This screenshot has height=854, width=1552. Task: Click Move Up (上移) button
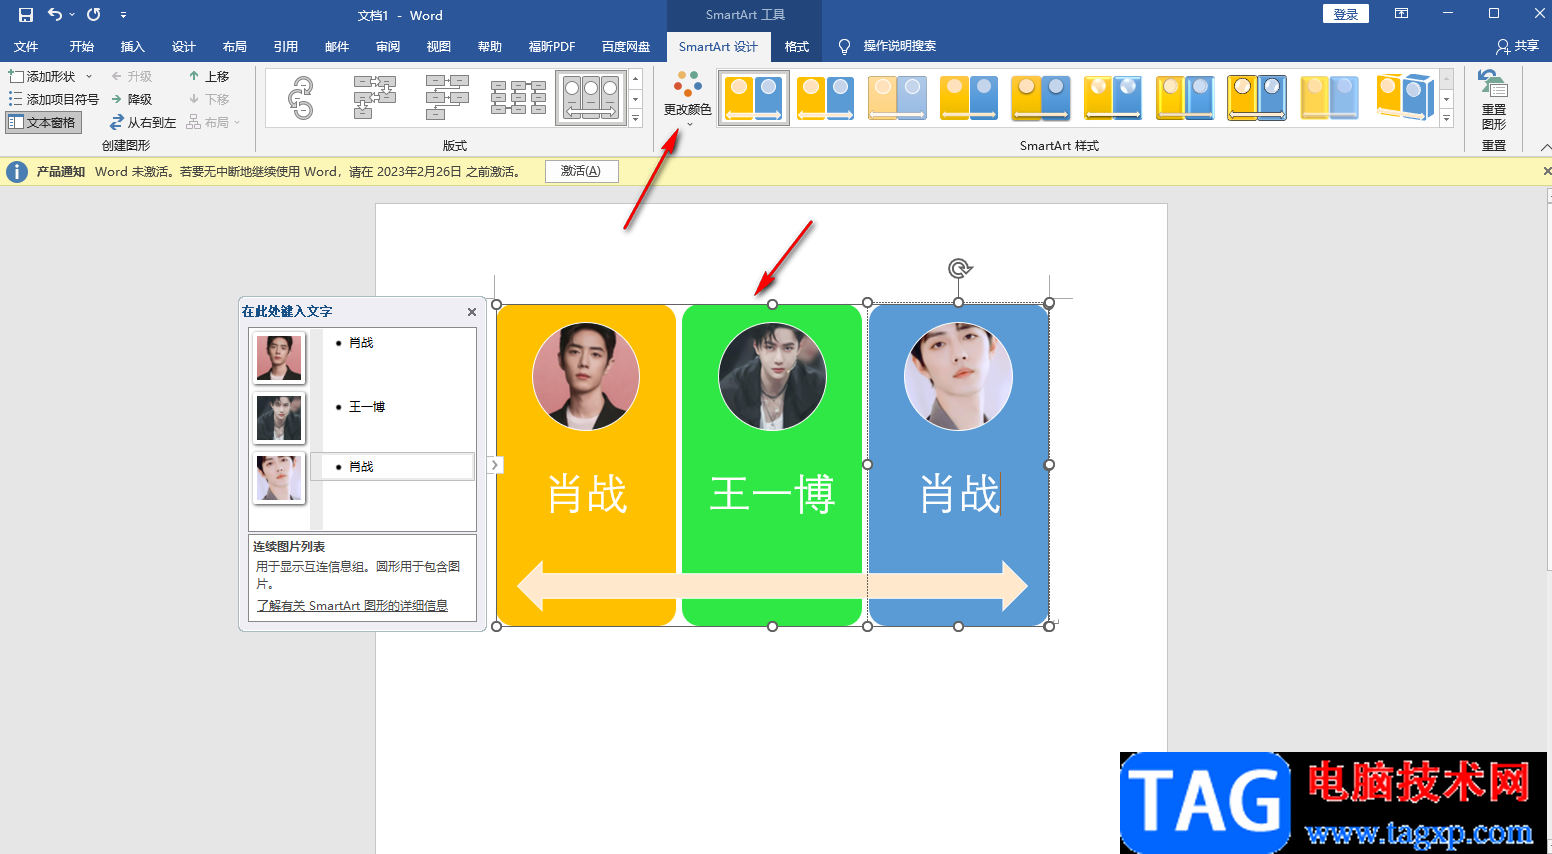(209, 76)
